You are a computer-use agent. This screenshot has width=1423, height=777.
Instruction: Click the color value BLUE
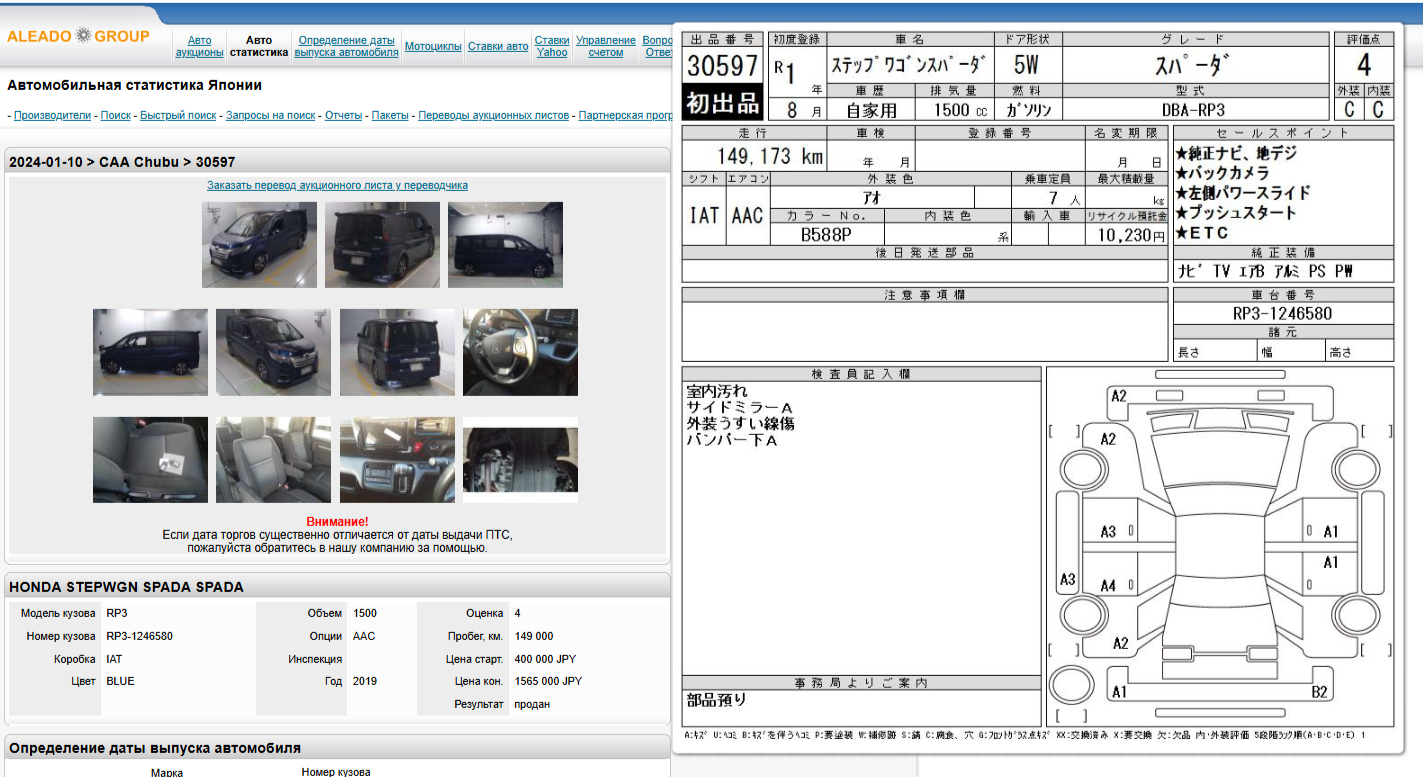coord(120,681)
